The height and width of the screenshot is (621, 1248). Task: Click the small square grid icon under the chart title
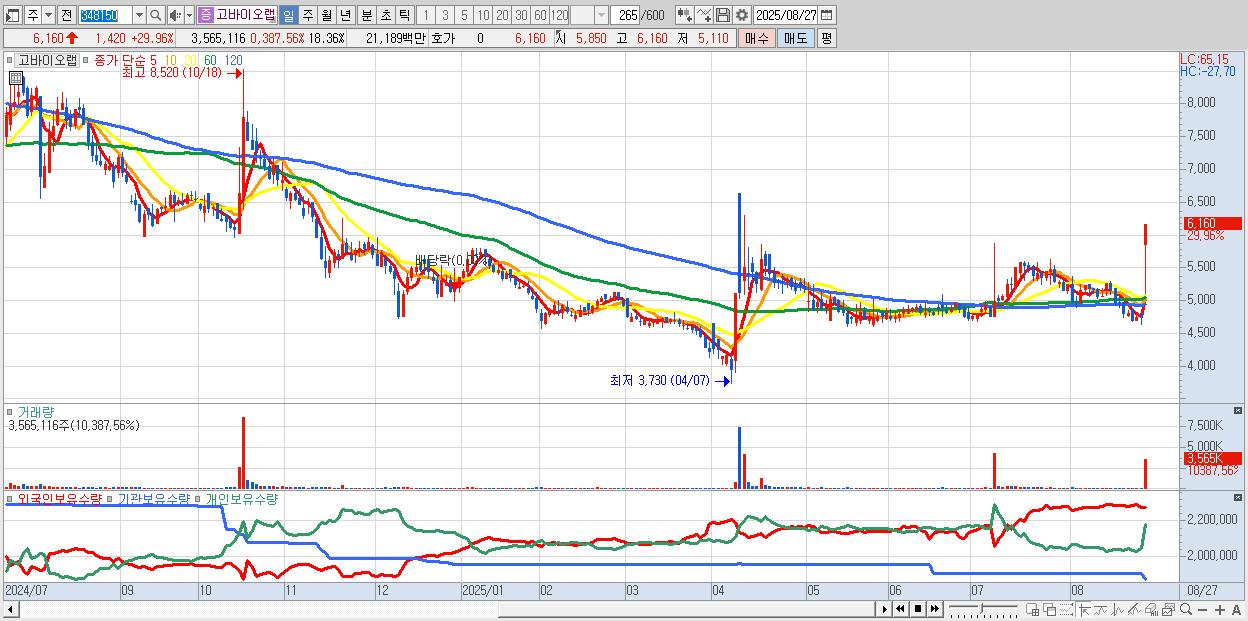tap(16, 78)
